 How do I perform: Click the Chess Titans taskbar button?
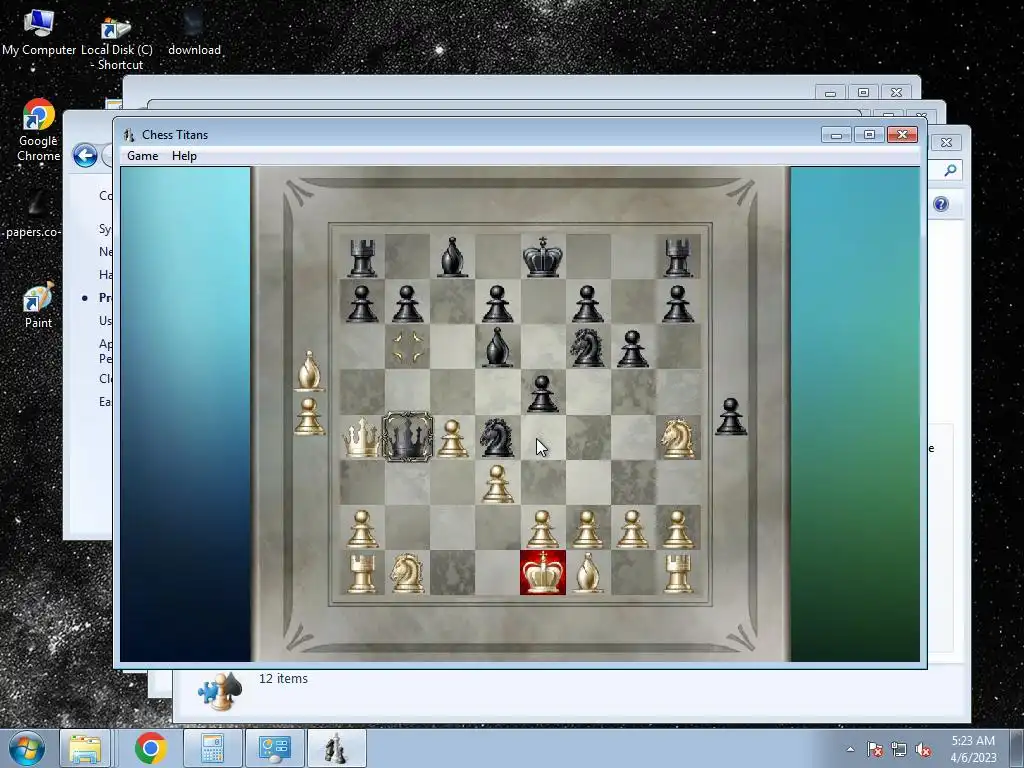(x=336, y=748)
